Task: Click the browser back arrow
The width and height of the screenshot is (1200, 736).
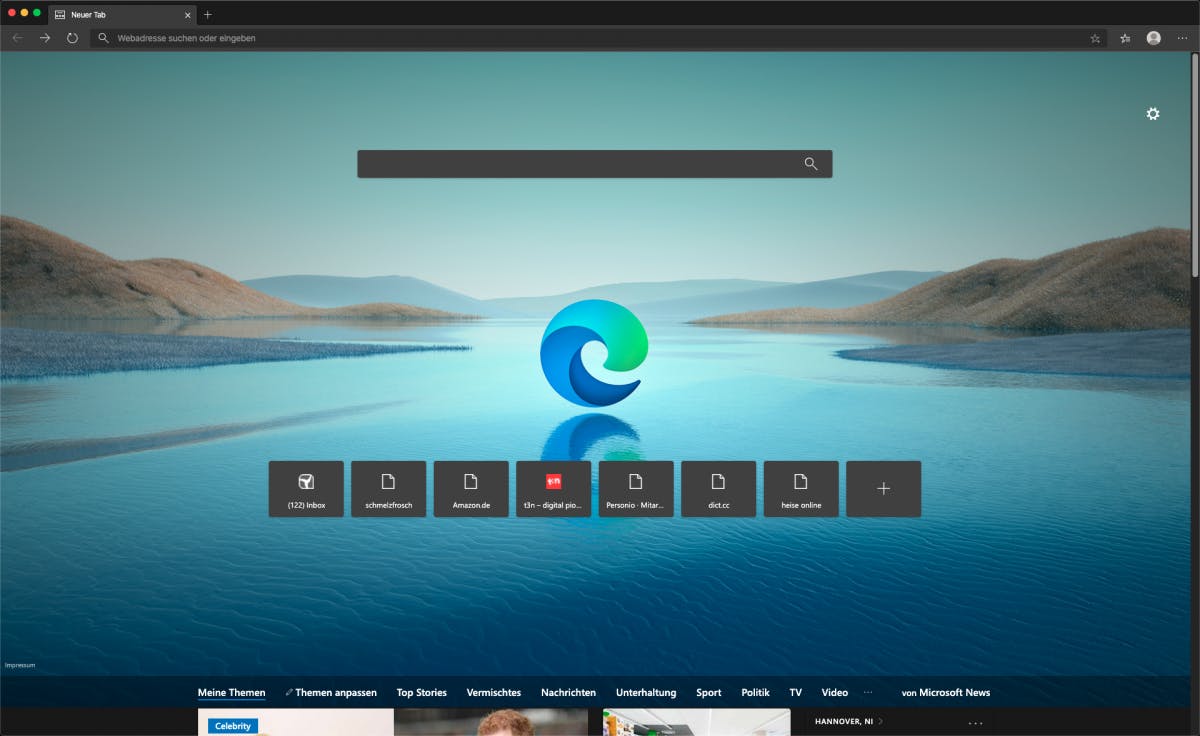Action: (x=17, y=38)
